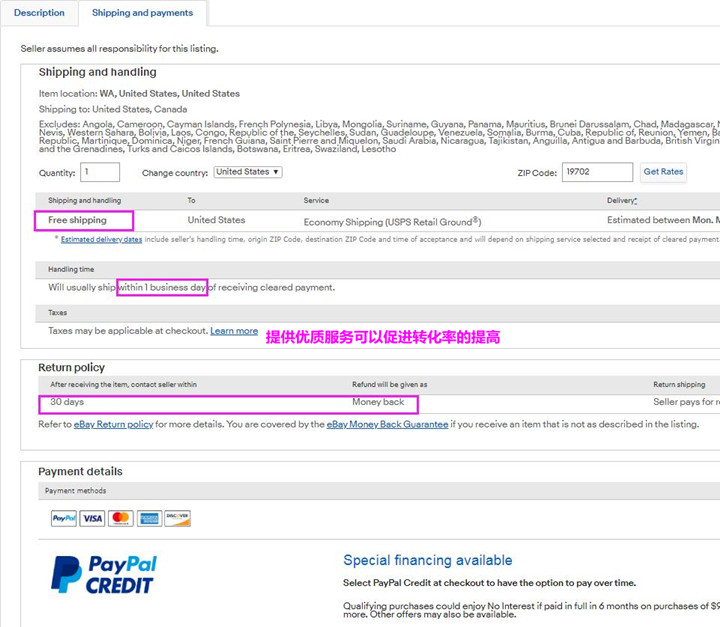Viewport: 720px width, 627px height.
Task: Click the American Express card icon
Action: (149, 518)
